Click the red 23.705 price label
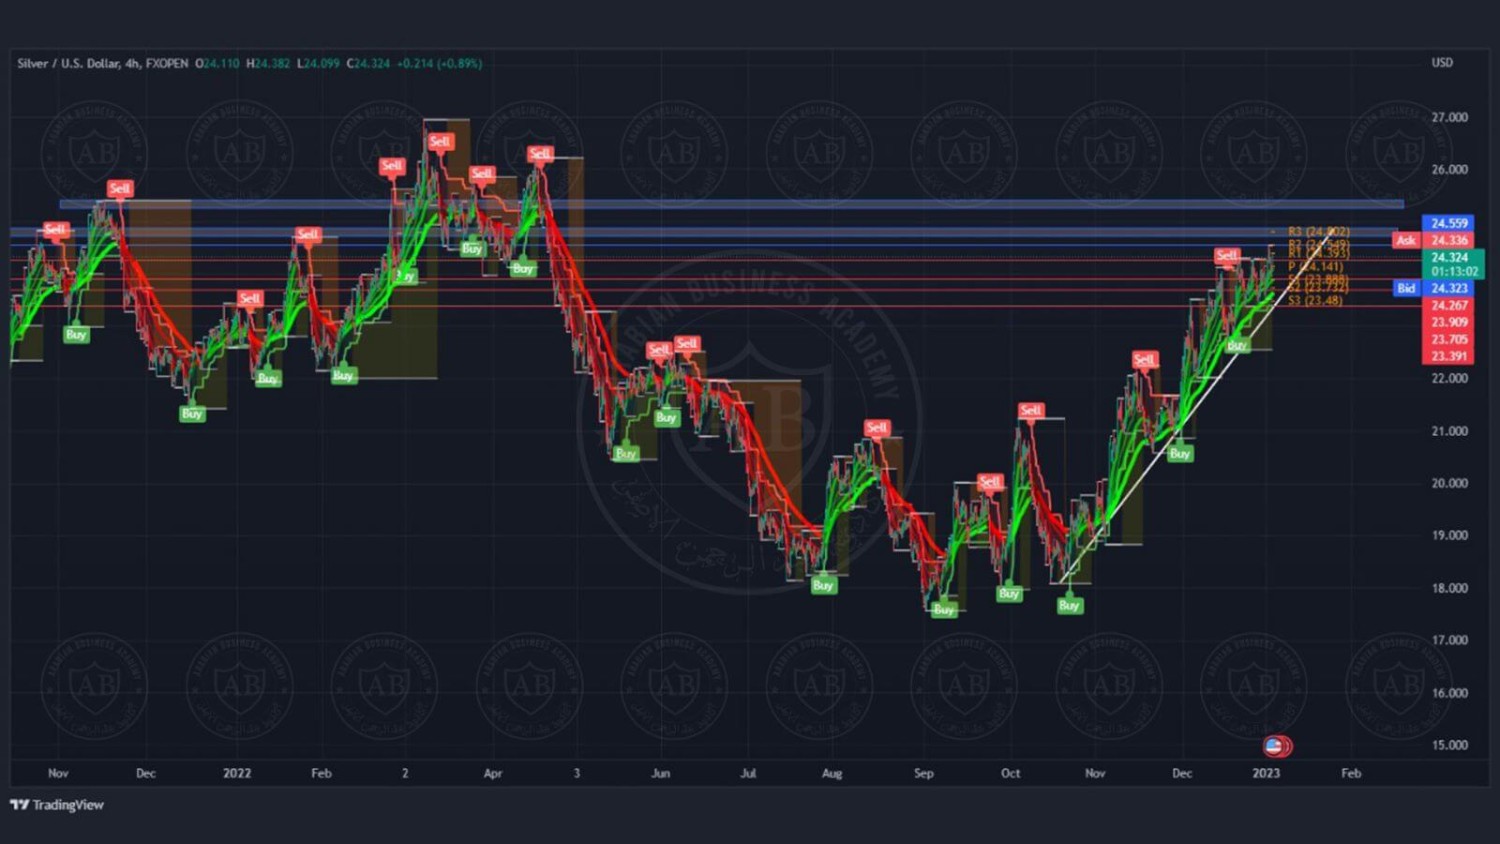 point(1449,339)
